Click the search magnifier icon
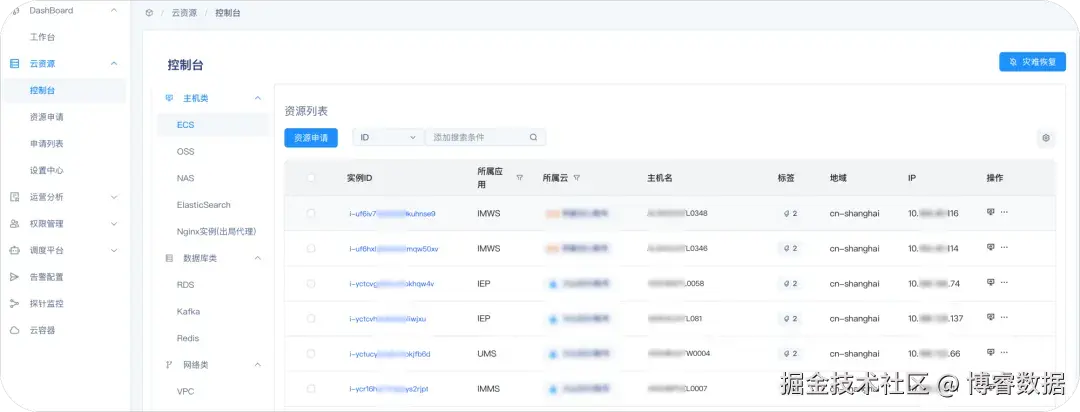 (x=533, y=137)
